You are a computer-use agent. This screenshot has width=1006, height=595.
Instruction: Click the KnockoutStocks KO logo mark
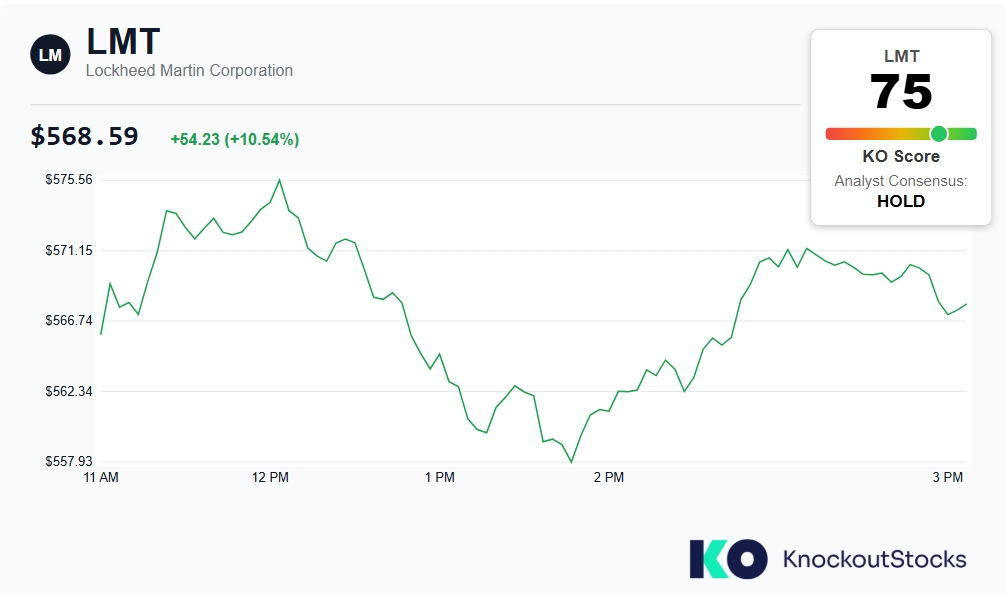728,559
